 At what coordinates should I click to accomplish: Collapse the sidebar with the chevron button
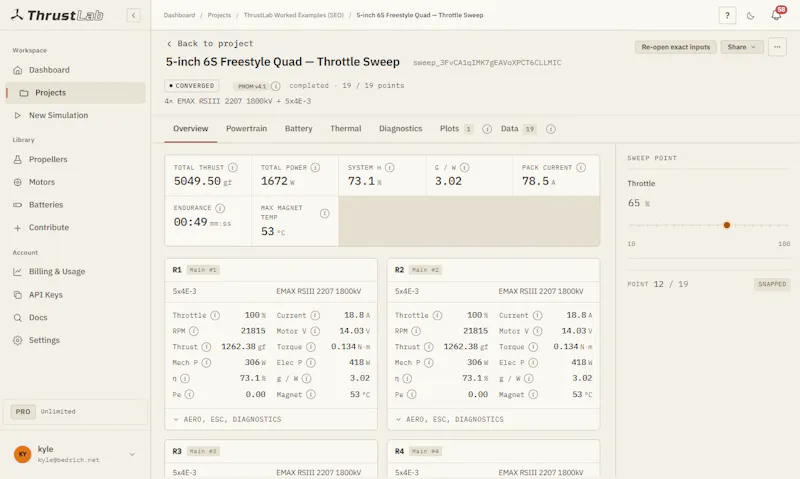point(133,15)
